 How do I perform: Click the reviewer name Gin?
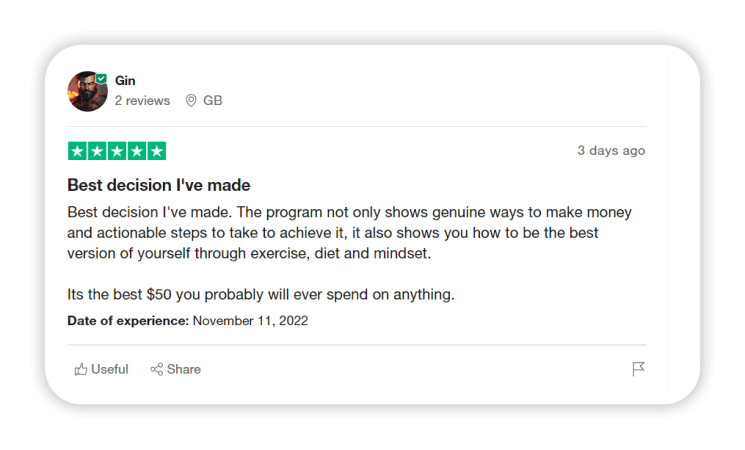click(x=125, y=80)
